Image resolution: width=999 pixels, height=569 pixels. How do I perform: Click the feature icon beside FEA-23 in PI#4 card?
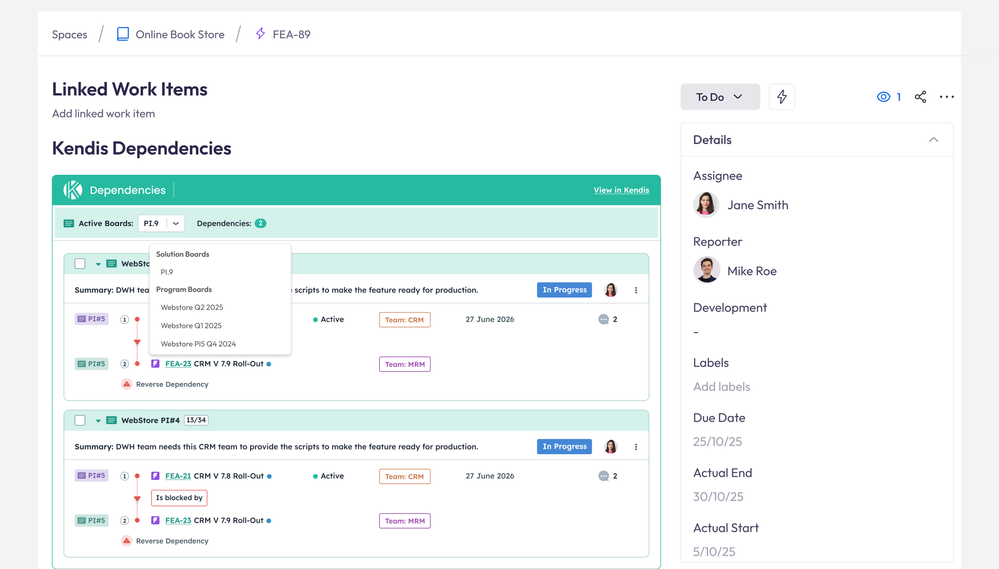pyautogui.click(x=155, y=521)
